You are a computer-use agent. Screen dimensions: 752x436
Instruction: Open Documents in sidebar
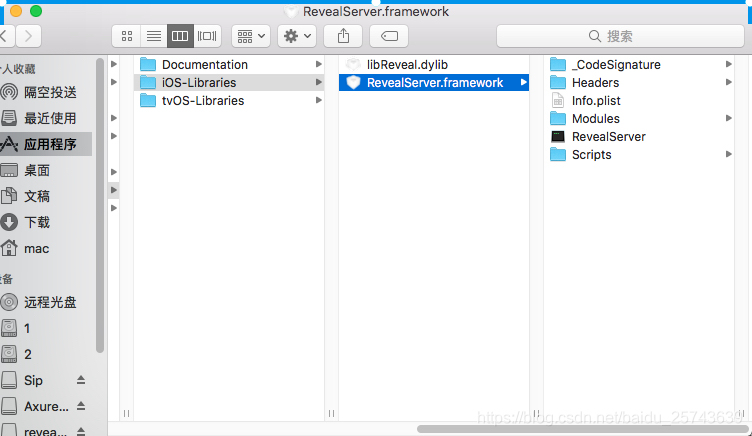point(46,196)
